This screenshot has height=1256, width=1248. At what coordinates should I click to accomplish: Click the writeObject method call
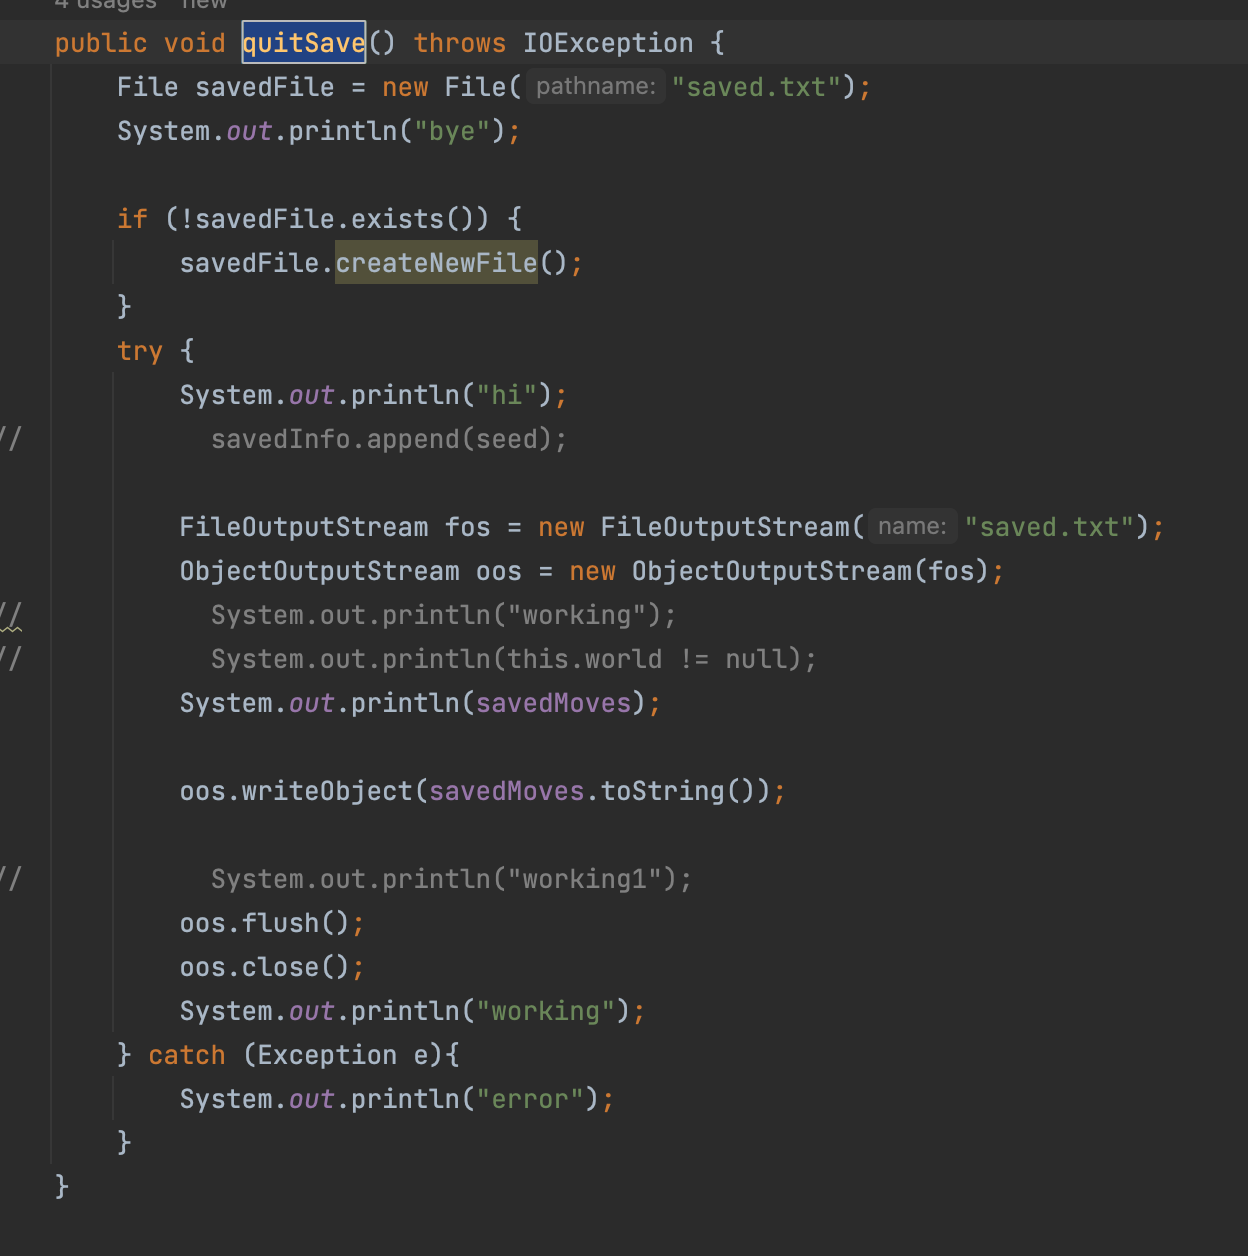(x=327, y=791)
